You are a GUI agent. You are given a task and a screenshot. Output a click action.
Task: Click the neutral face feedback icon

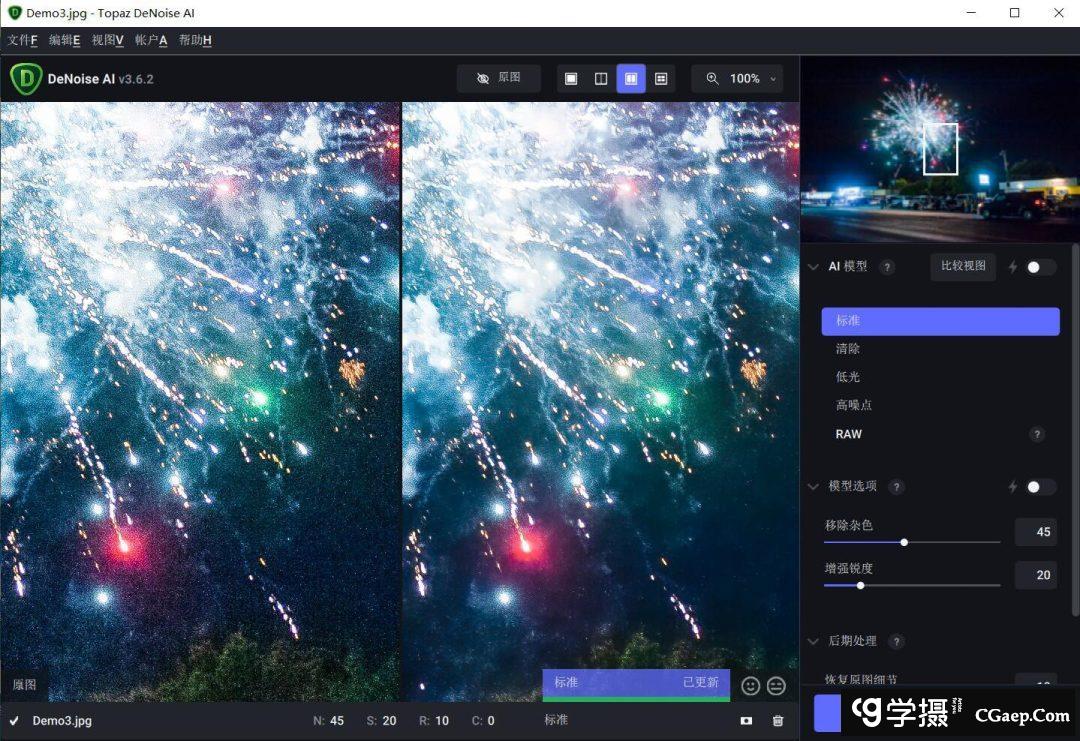pyautogui.click(x=776, y=686)
